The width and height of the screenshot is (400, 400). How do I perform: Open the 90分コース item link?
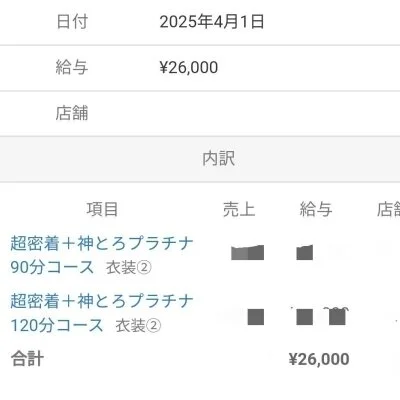102,255
